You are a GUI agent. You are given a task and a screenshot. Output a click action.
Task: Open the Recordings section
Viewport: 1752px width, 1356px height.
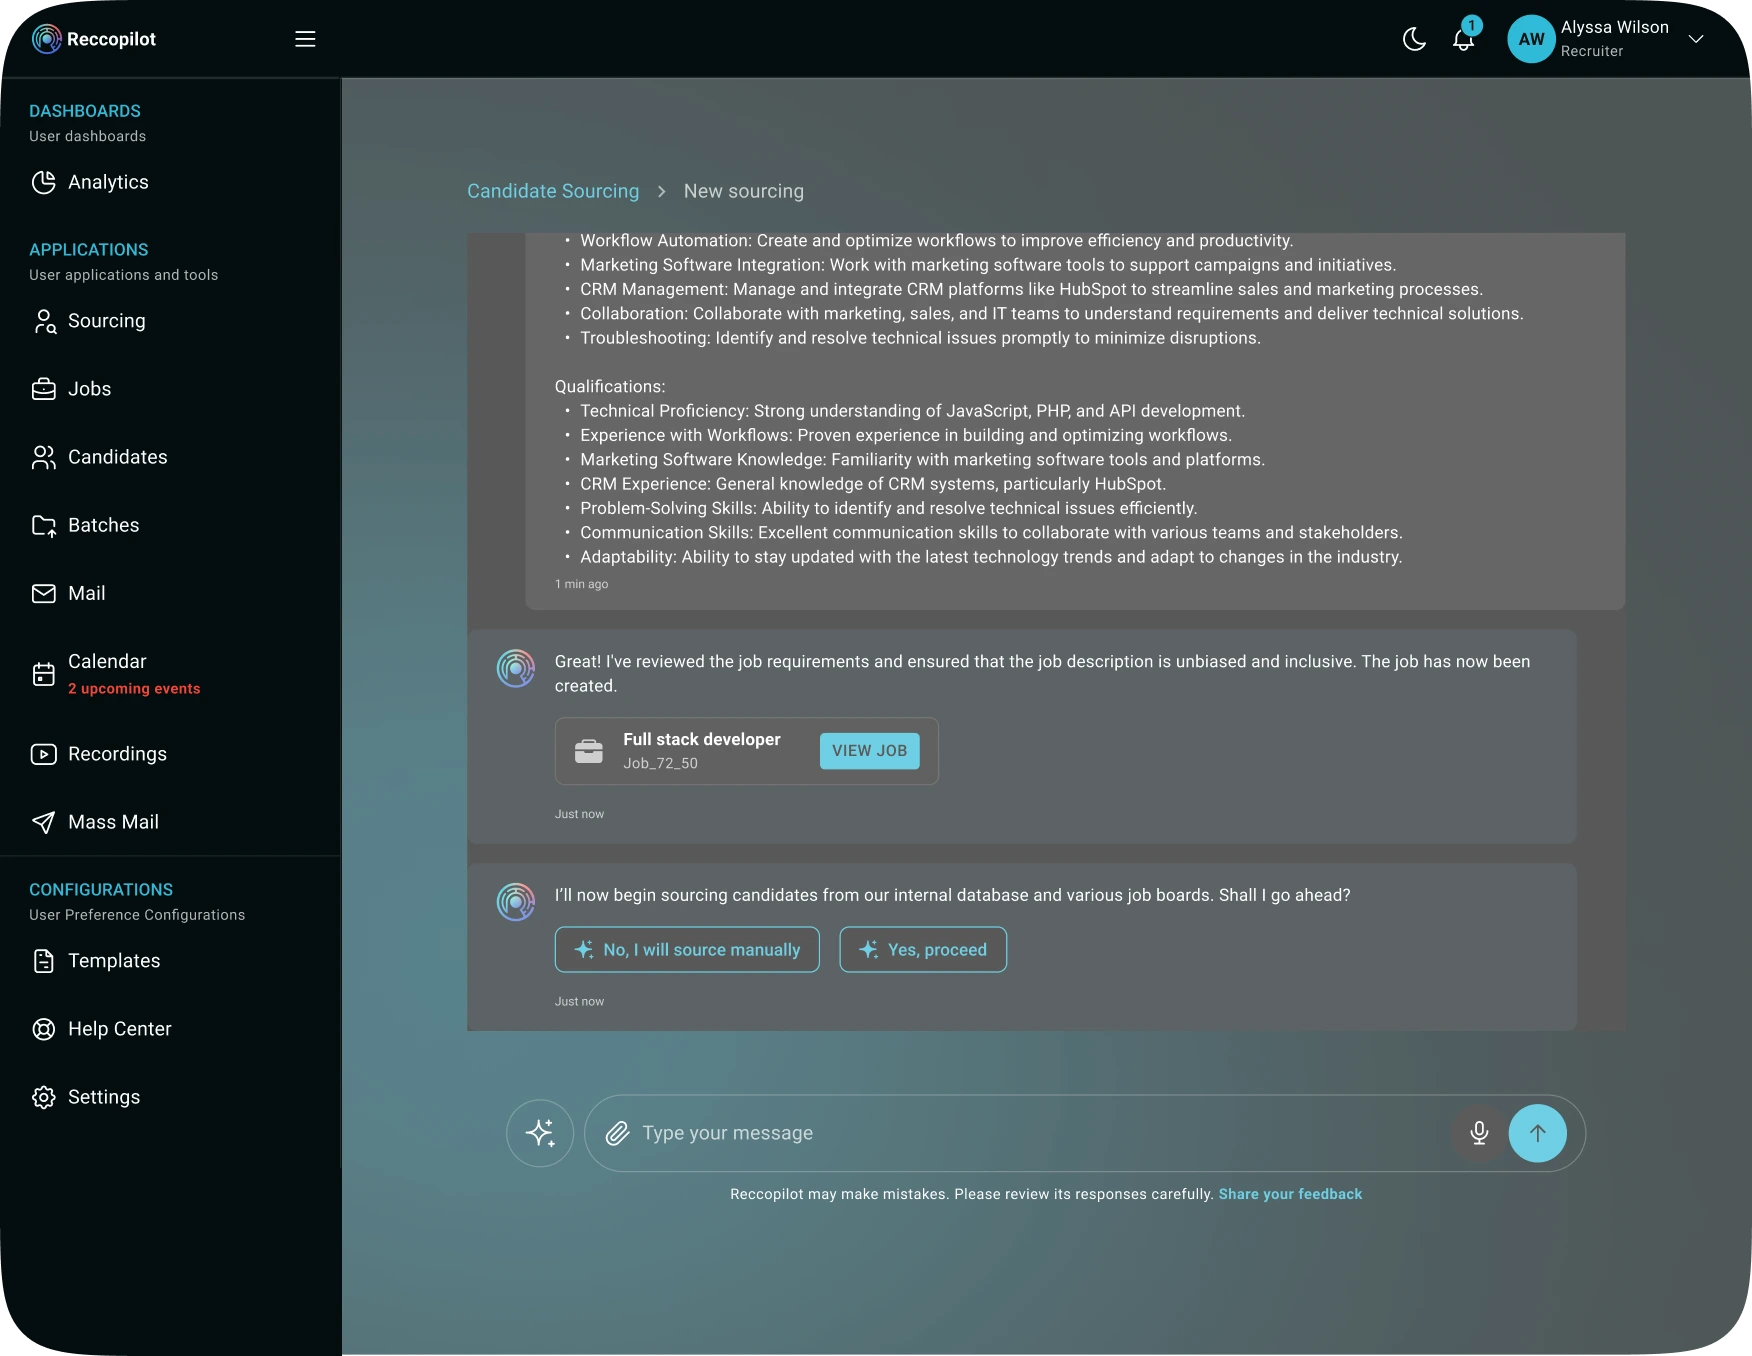(117, 754)
